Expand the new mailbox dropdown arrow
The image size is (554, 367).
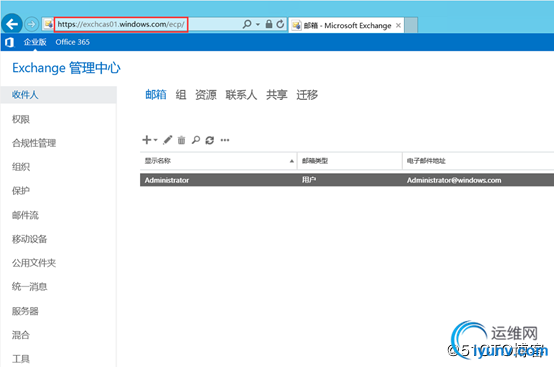coord(155,140)
